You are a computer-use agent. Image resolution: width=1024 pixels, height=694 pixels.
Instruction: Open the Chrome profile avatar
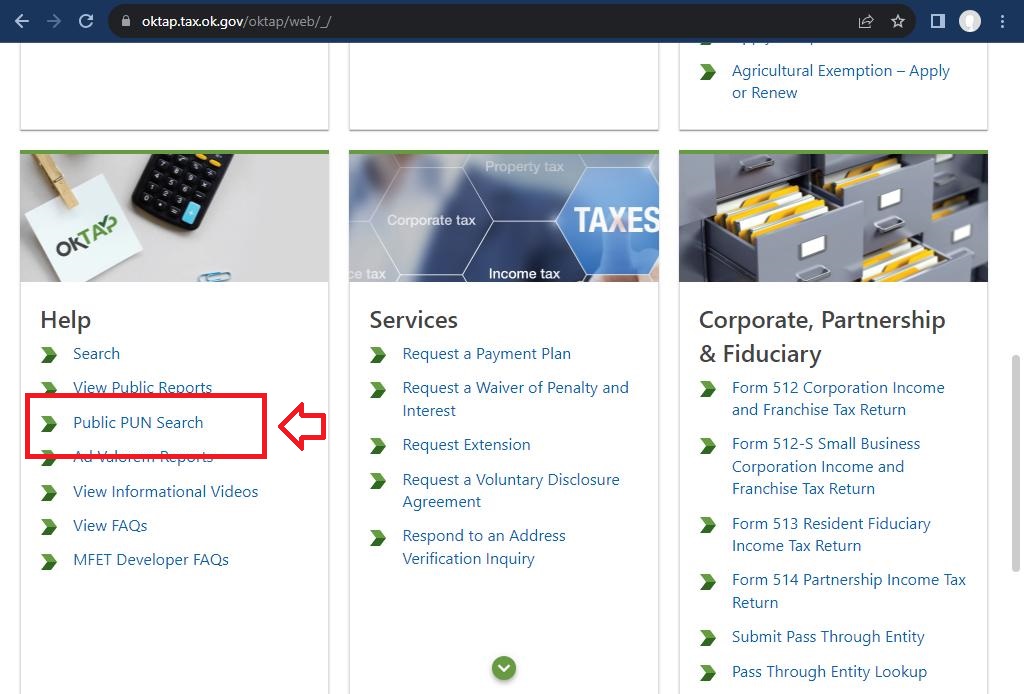[970, 22]
